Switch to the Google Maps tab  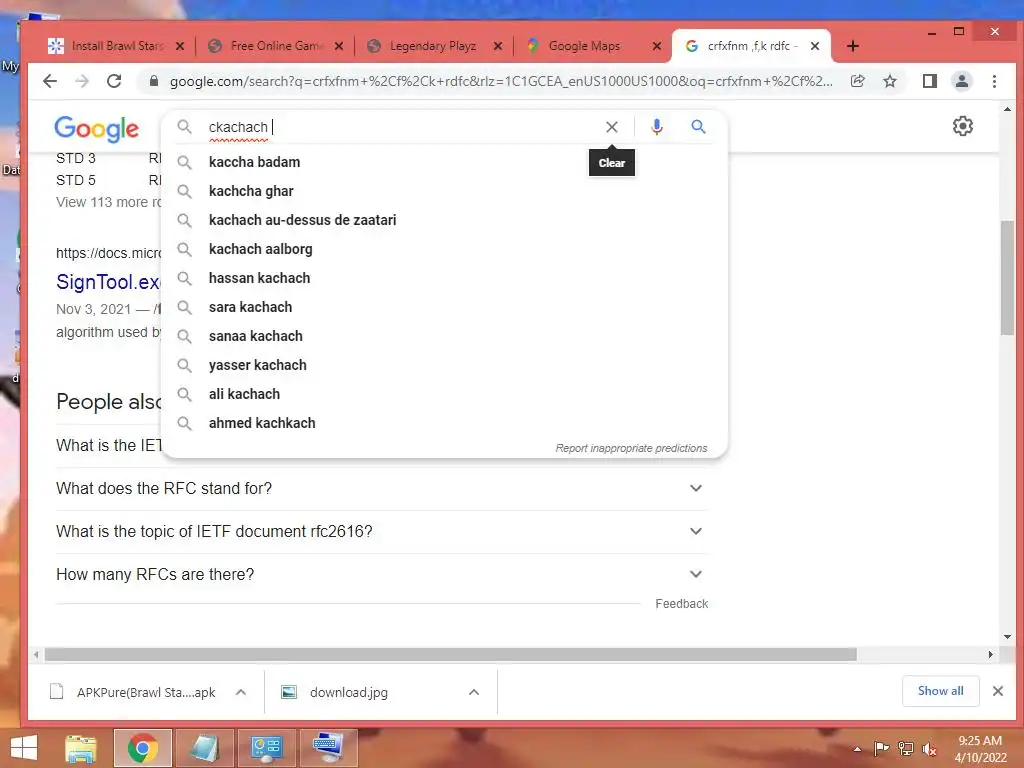pos(584,46)
